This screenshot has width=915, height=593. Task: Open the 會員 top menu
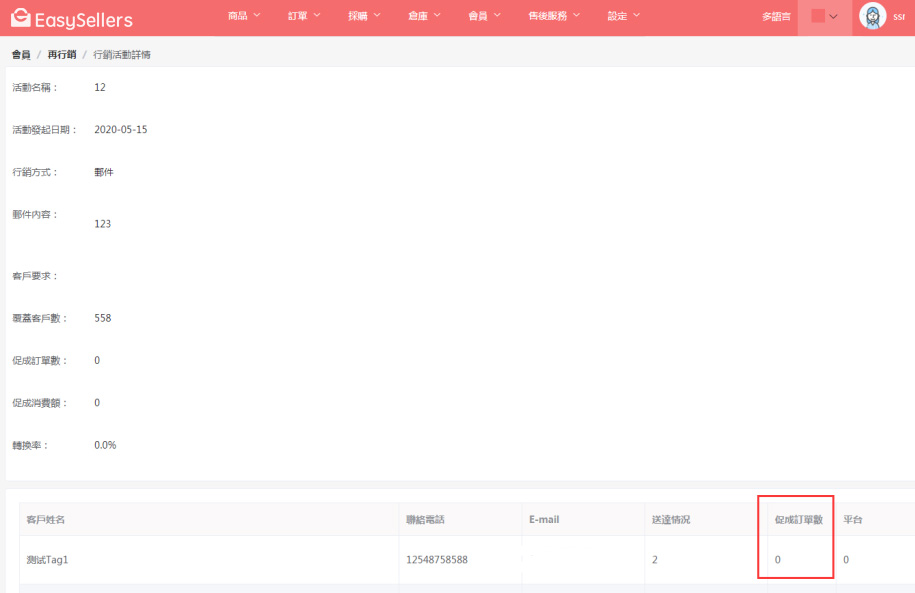484,16
